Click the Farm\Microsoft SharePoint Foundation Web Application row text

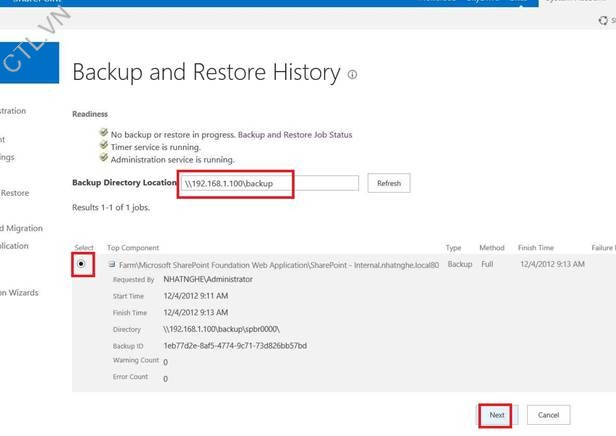tap(279, 265)
